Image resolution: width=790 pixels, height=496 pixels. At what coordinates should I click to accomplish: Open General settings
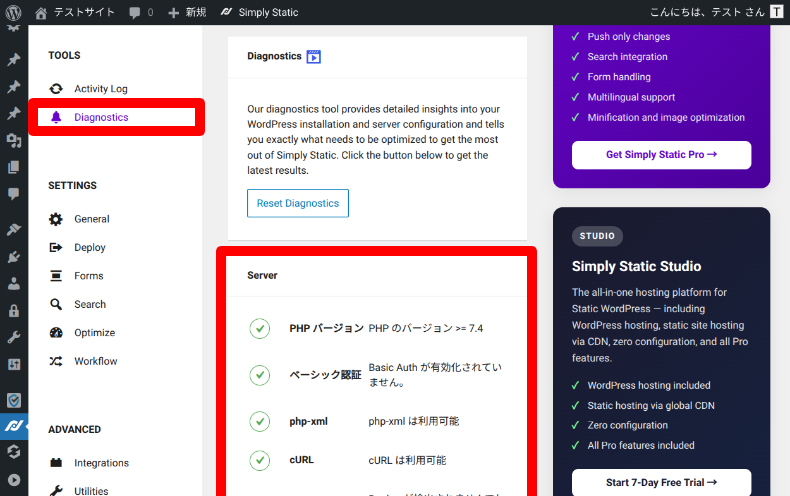coord(92,219)
